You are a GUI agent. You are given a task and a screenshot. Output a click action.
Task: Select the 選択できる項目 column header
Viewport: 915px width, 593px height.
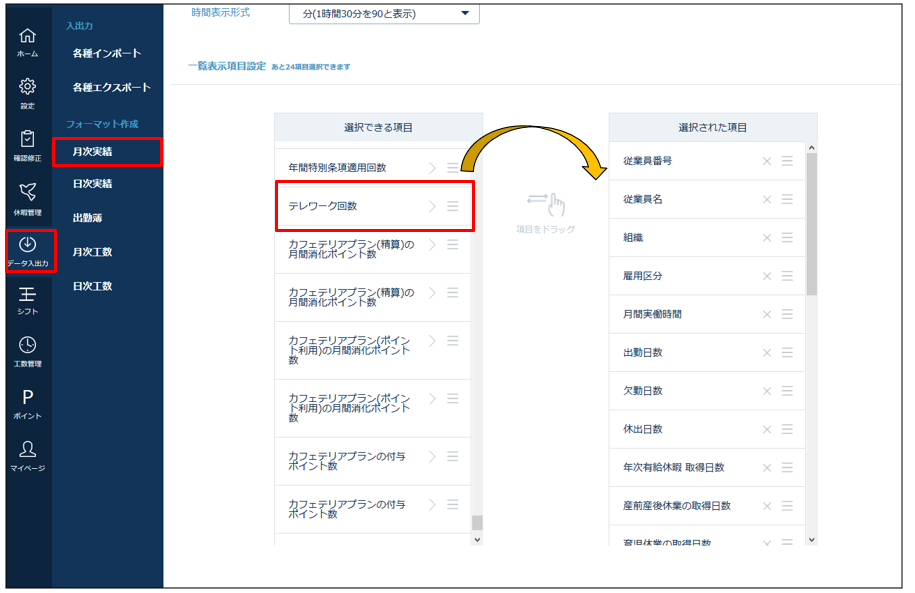379,127
